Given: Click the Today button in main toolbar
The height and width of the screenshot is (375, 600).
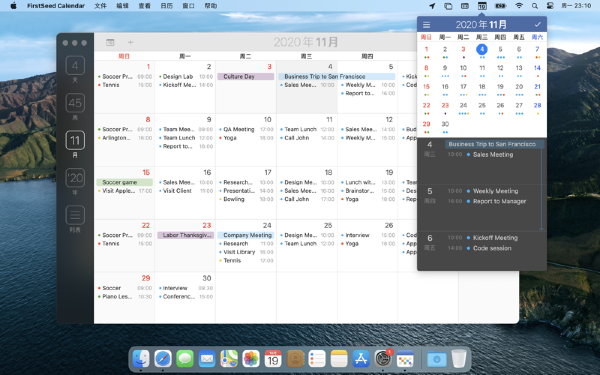Looking at the screenshot, I should click(110, 42).
